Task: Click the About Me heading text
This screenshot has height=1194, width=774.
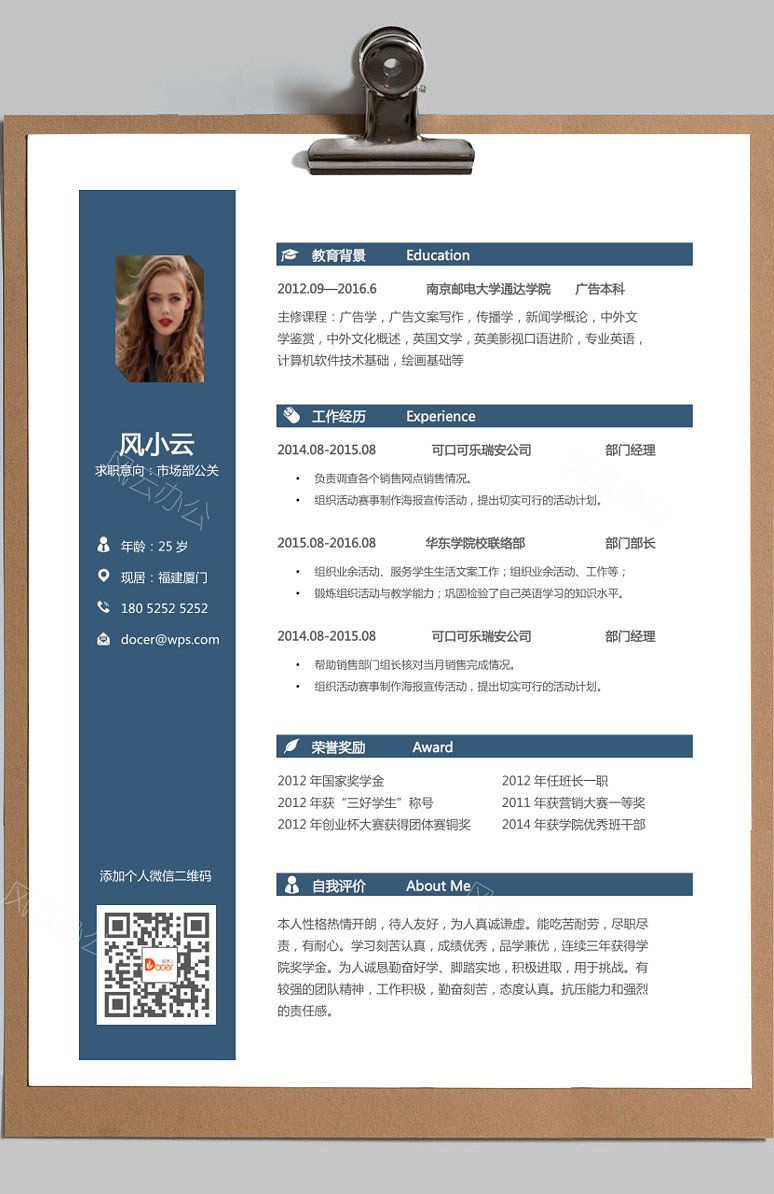Action: [x=438, y=886]
